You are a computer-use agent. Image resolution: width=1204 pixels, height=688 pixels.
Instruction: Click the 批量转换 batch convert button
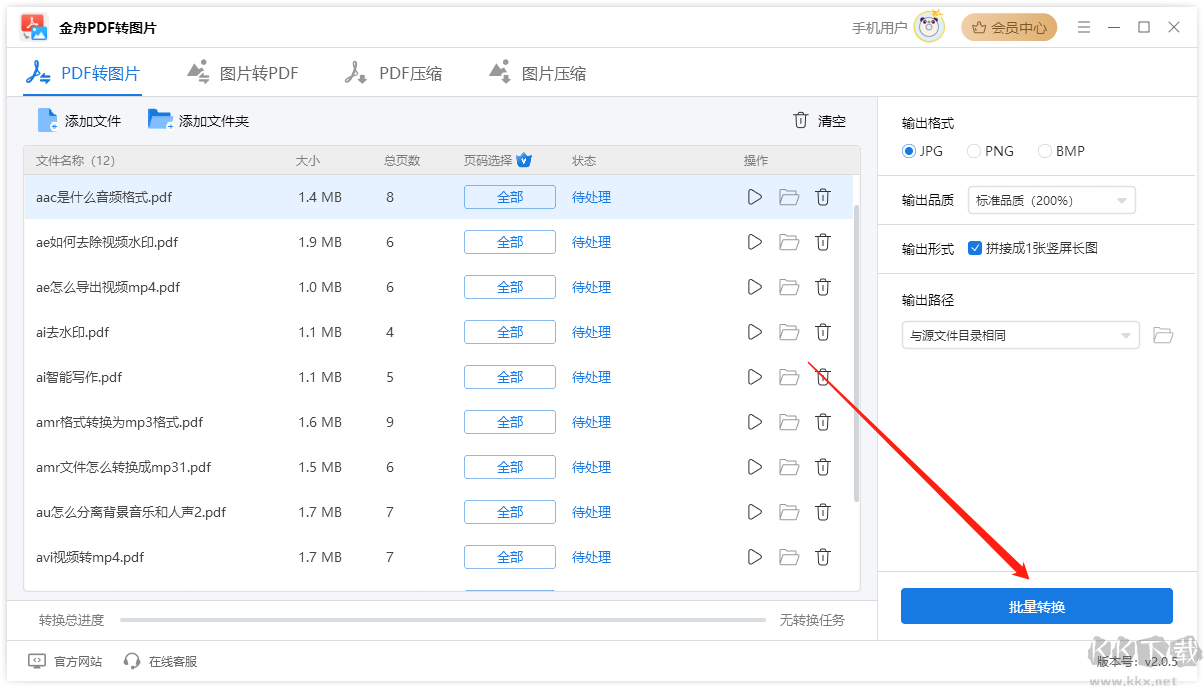point(1036,605)
